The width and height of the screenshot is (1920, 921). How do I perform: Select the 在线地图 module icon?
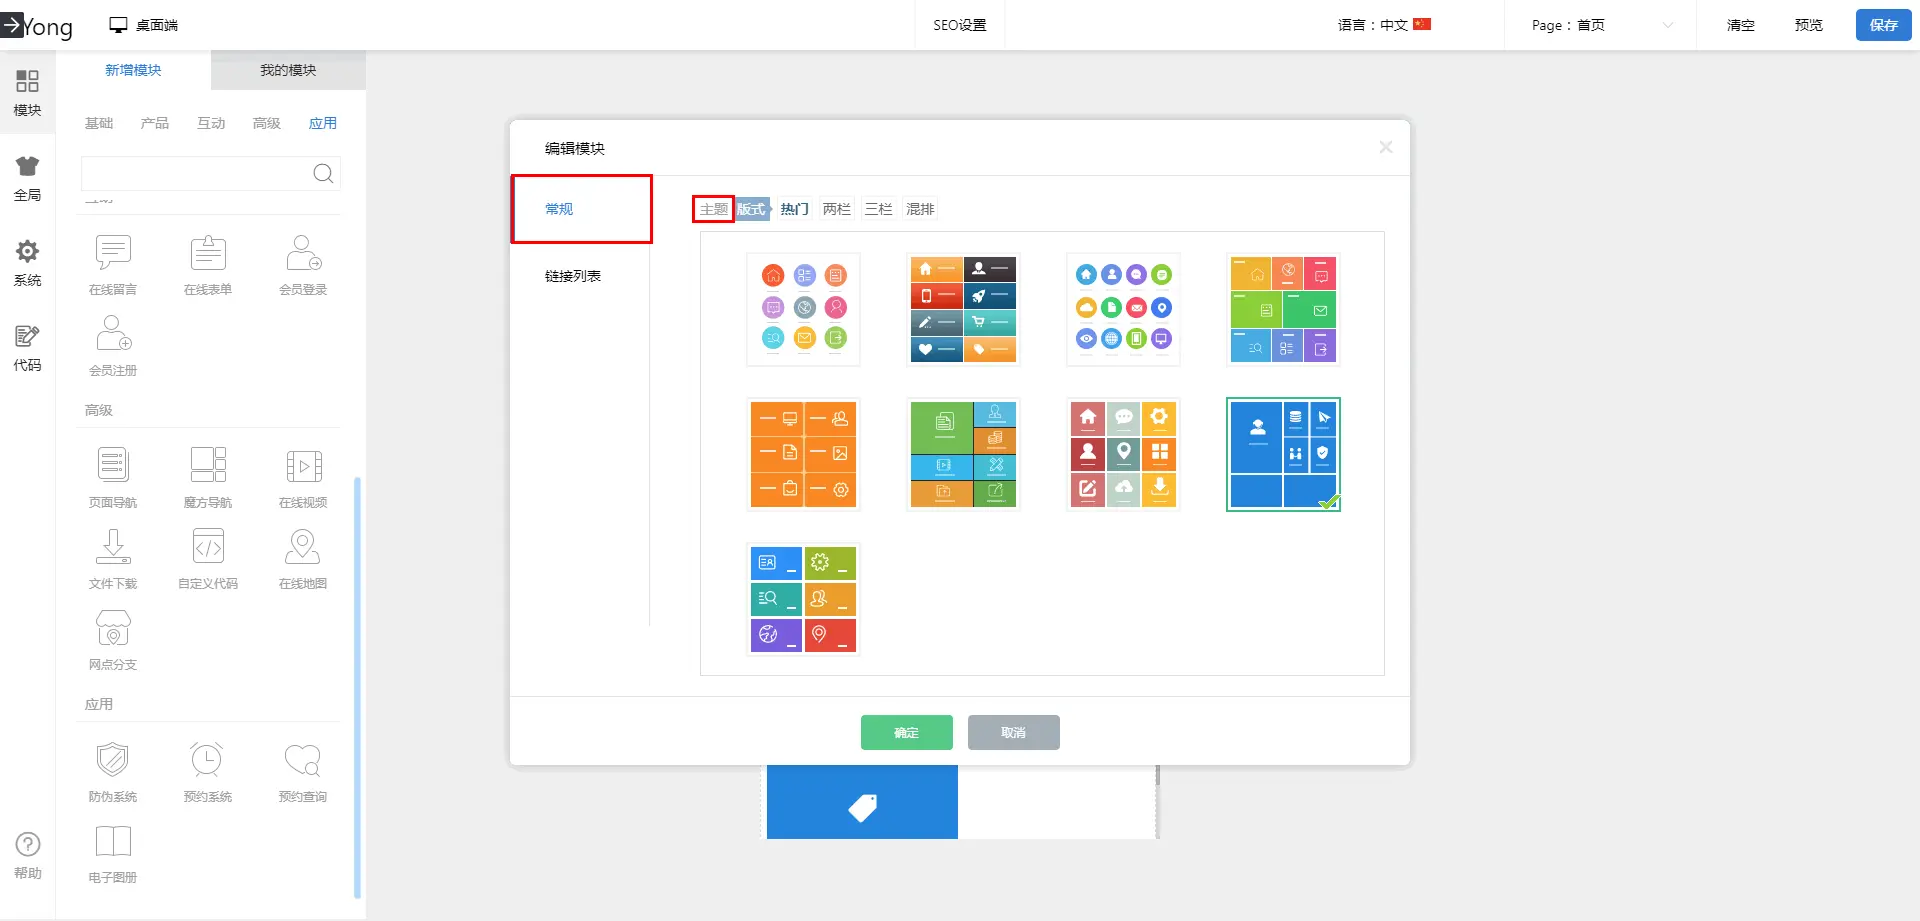303,547
